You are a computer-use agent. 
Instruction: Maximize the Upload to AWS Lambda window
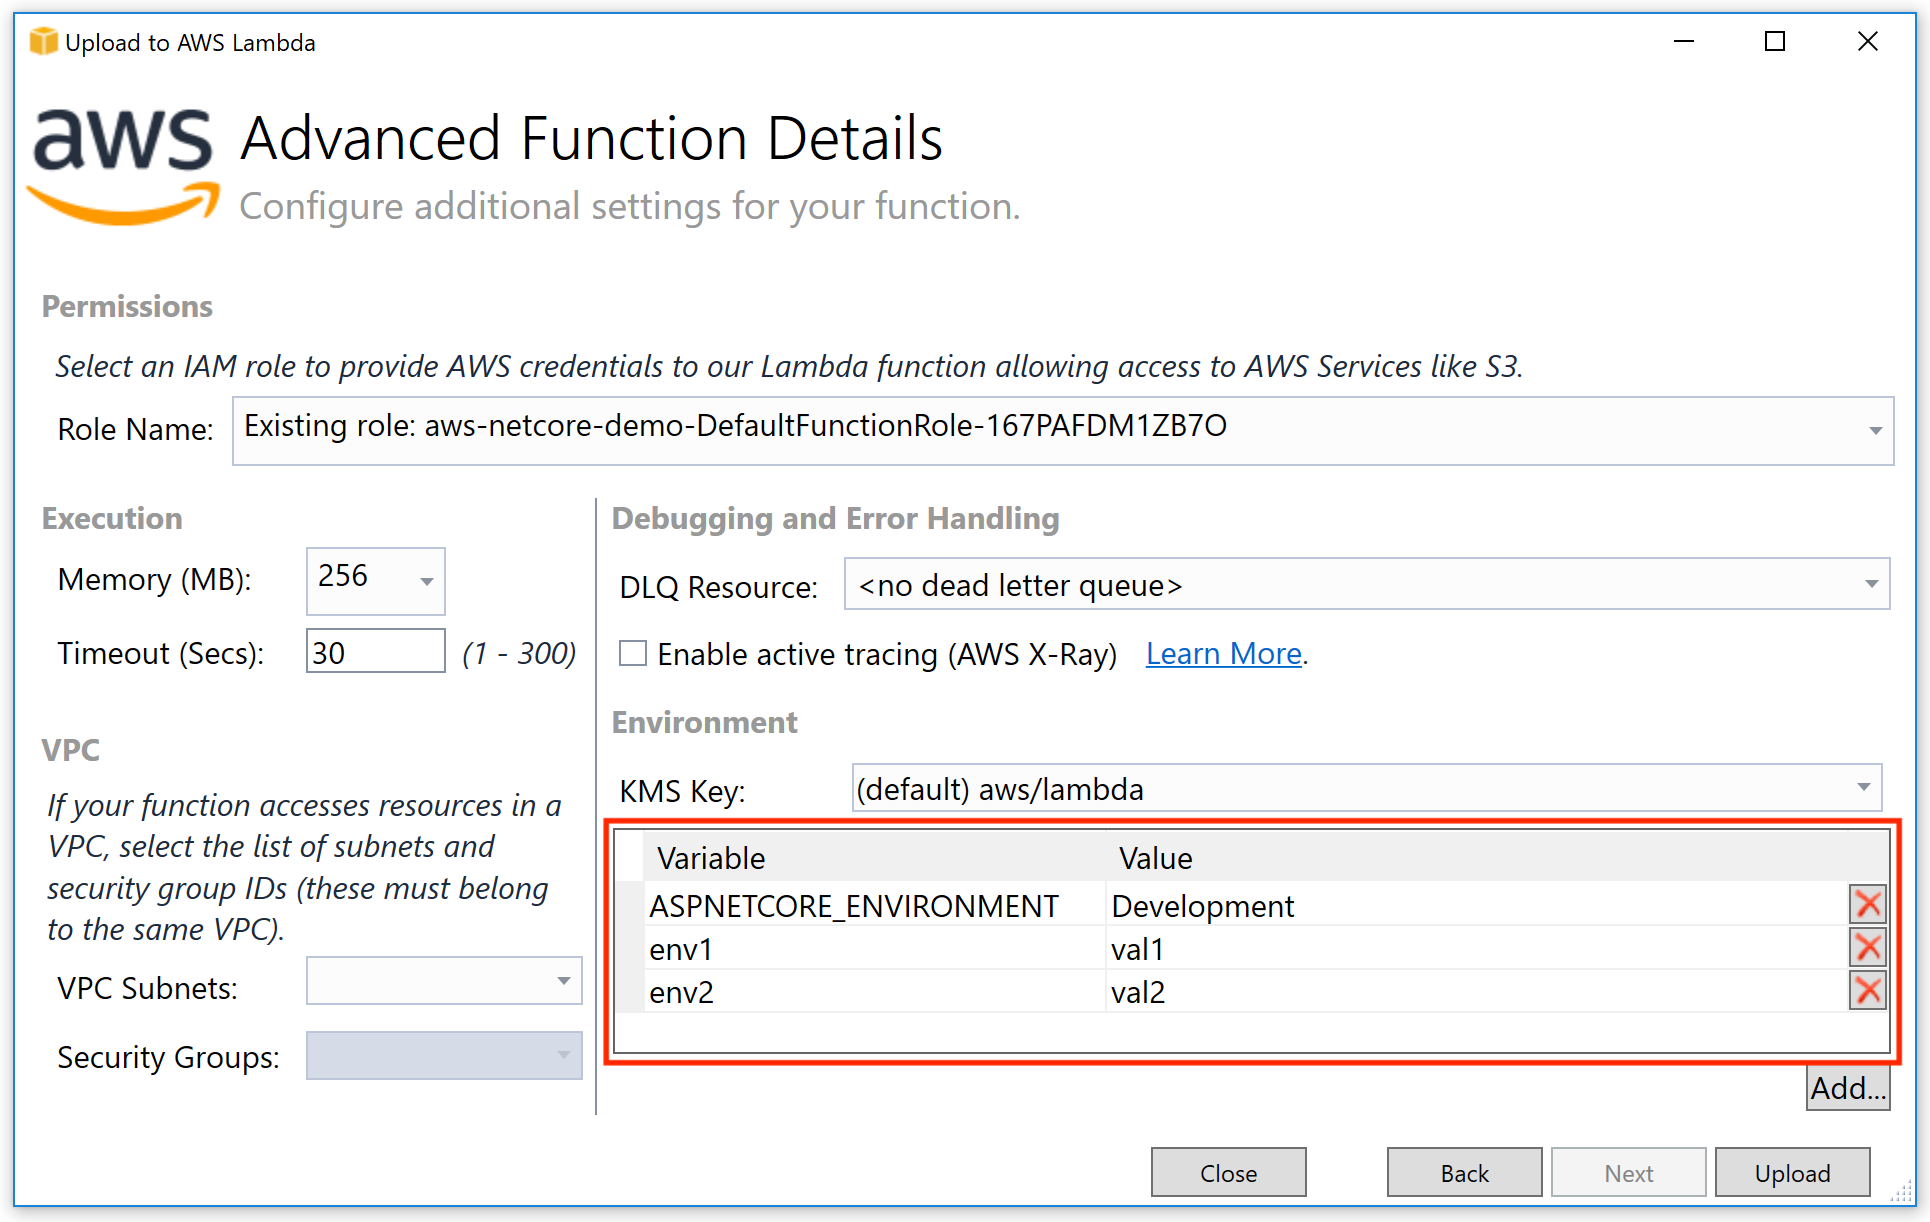click(1775, 42)
